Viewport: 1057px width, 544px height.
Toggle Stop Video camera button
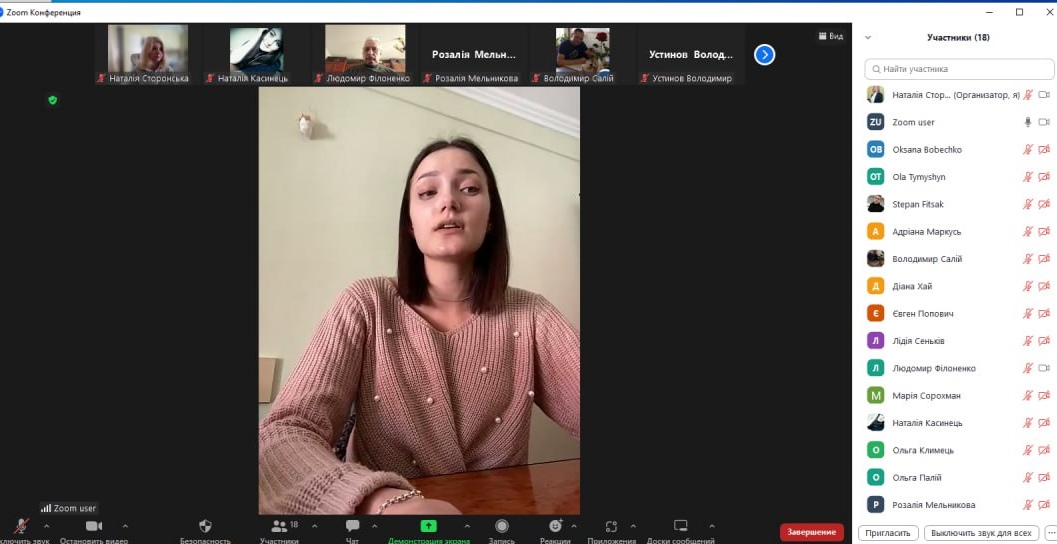pos(93,526)
